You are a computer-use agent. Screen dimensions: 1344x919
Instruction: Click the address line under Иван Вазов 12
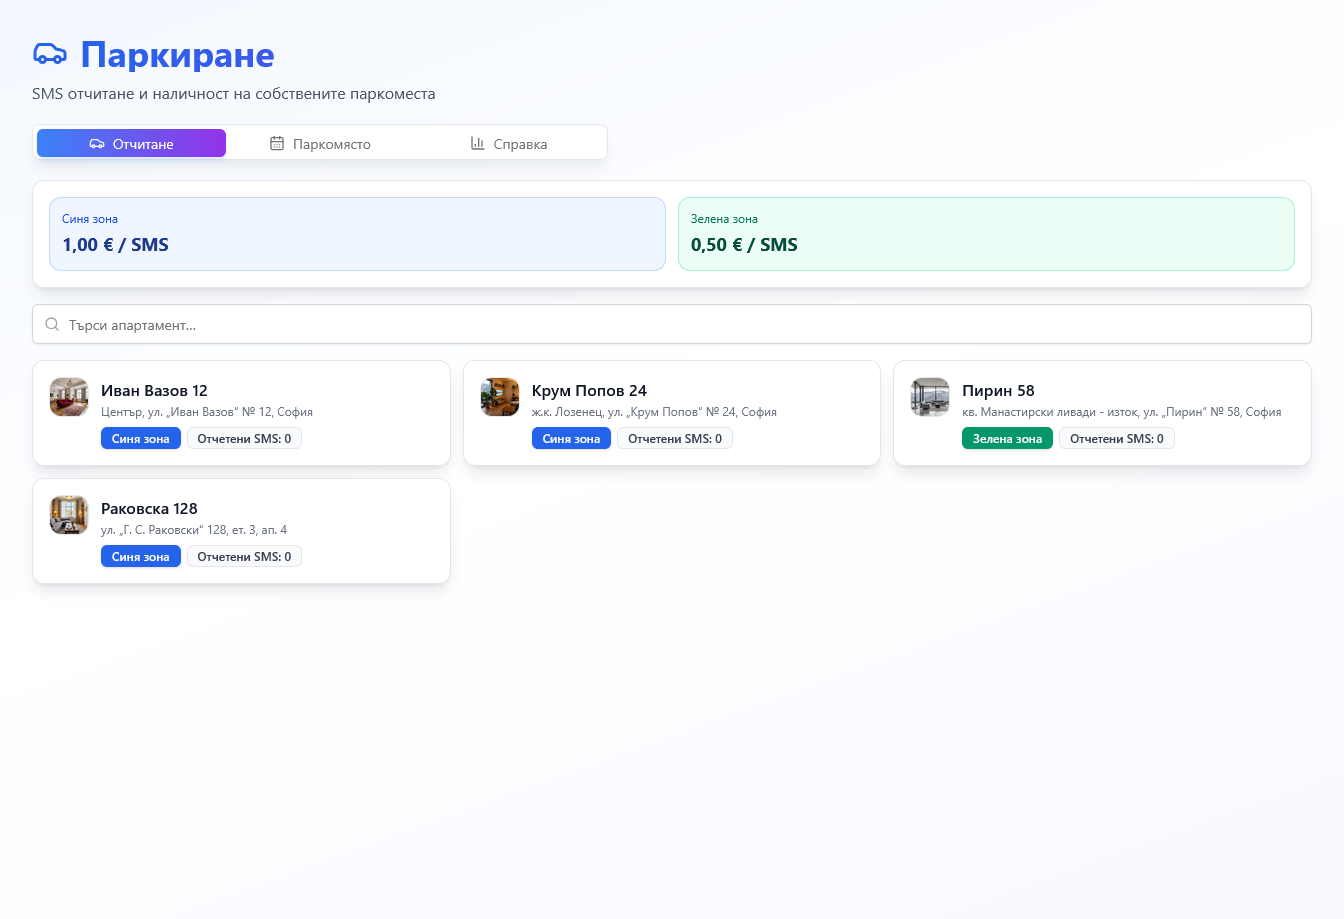click(x=207, y=412)
